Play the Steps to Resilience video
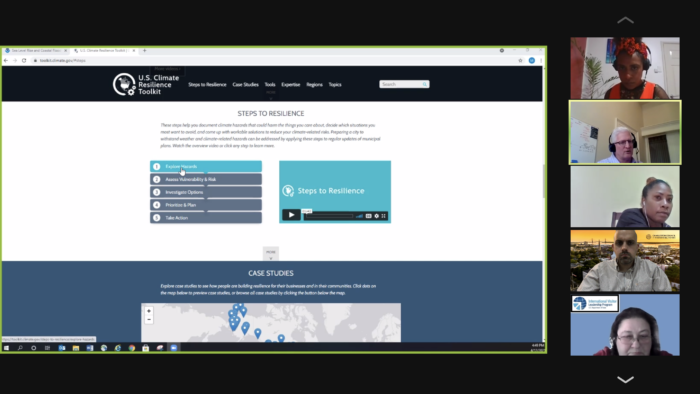 point(291,215)
